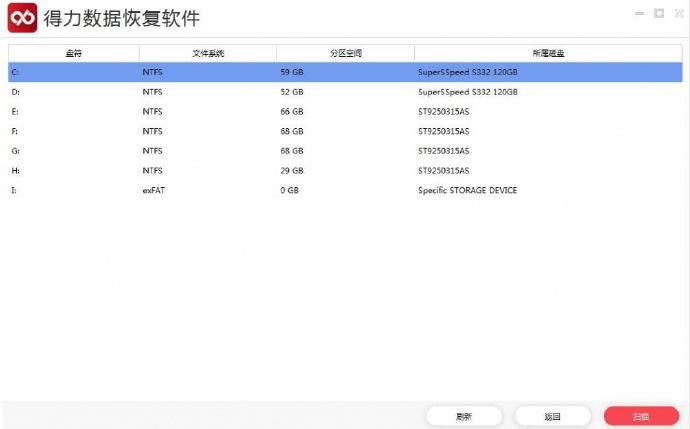Click ST9250315AS in the H: row
Viewport: 690px width, 429px height.
coord(444,171)
